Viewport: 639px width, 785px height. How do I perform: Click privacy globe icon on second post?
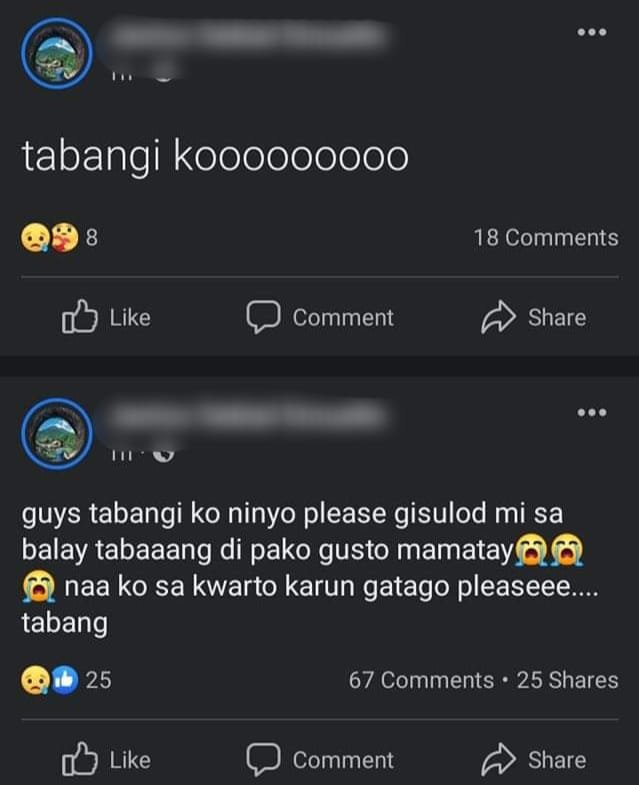(163, 454)
